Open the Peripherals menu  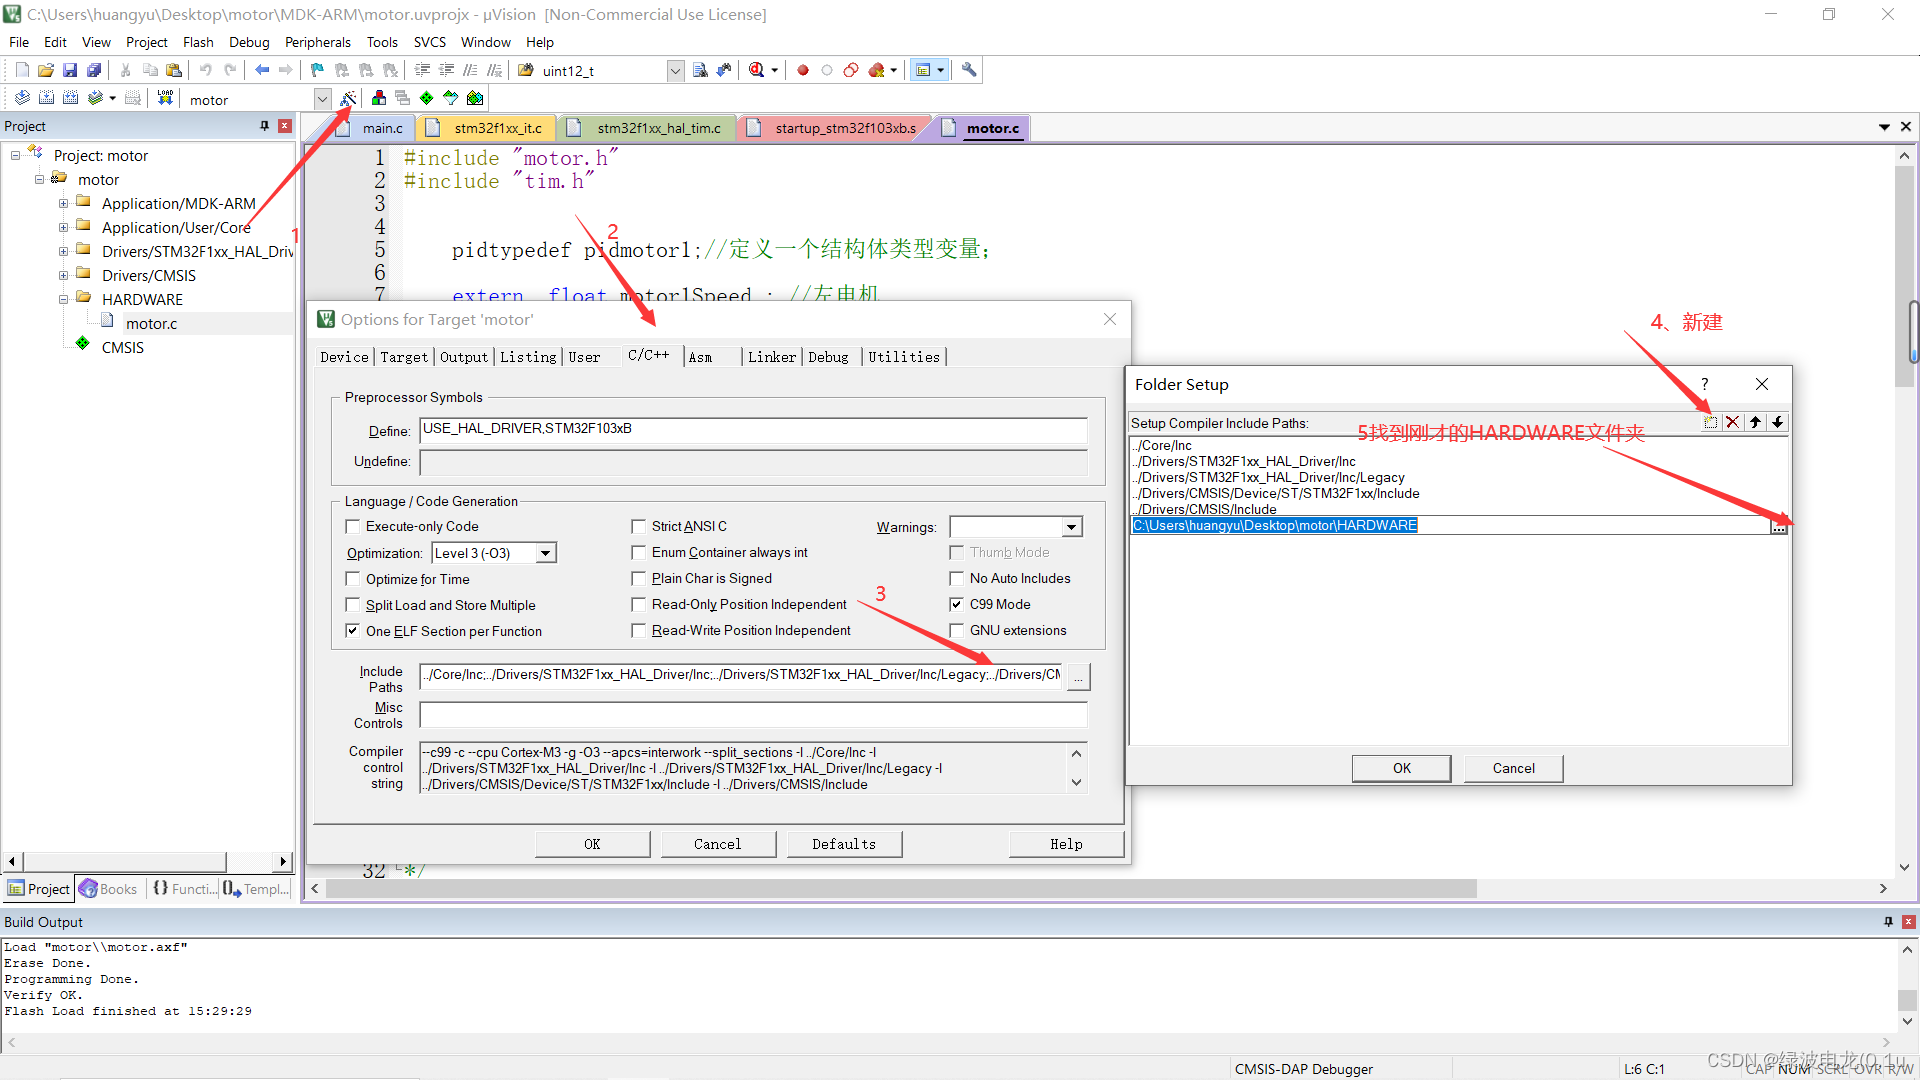(x=317, y=42)
